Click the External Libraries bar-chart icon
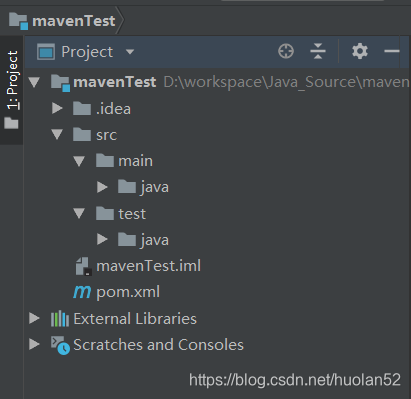This screenshot has width=411, height=399. coord(60,319)
